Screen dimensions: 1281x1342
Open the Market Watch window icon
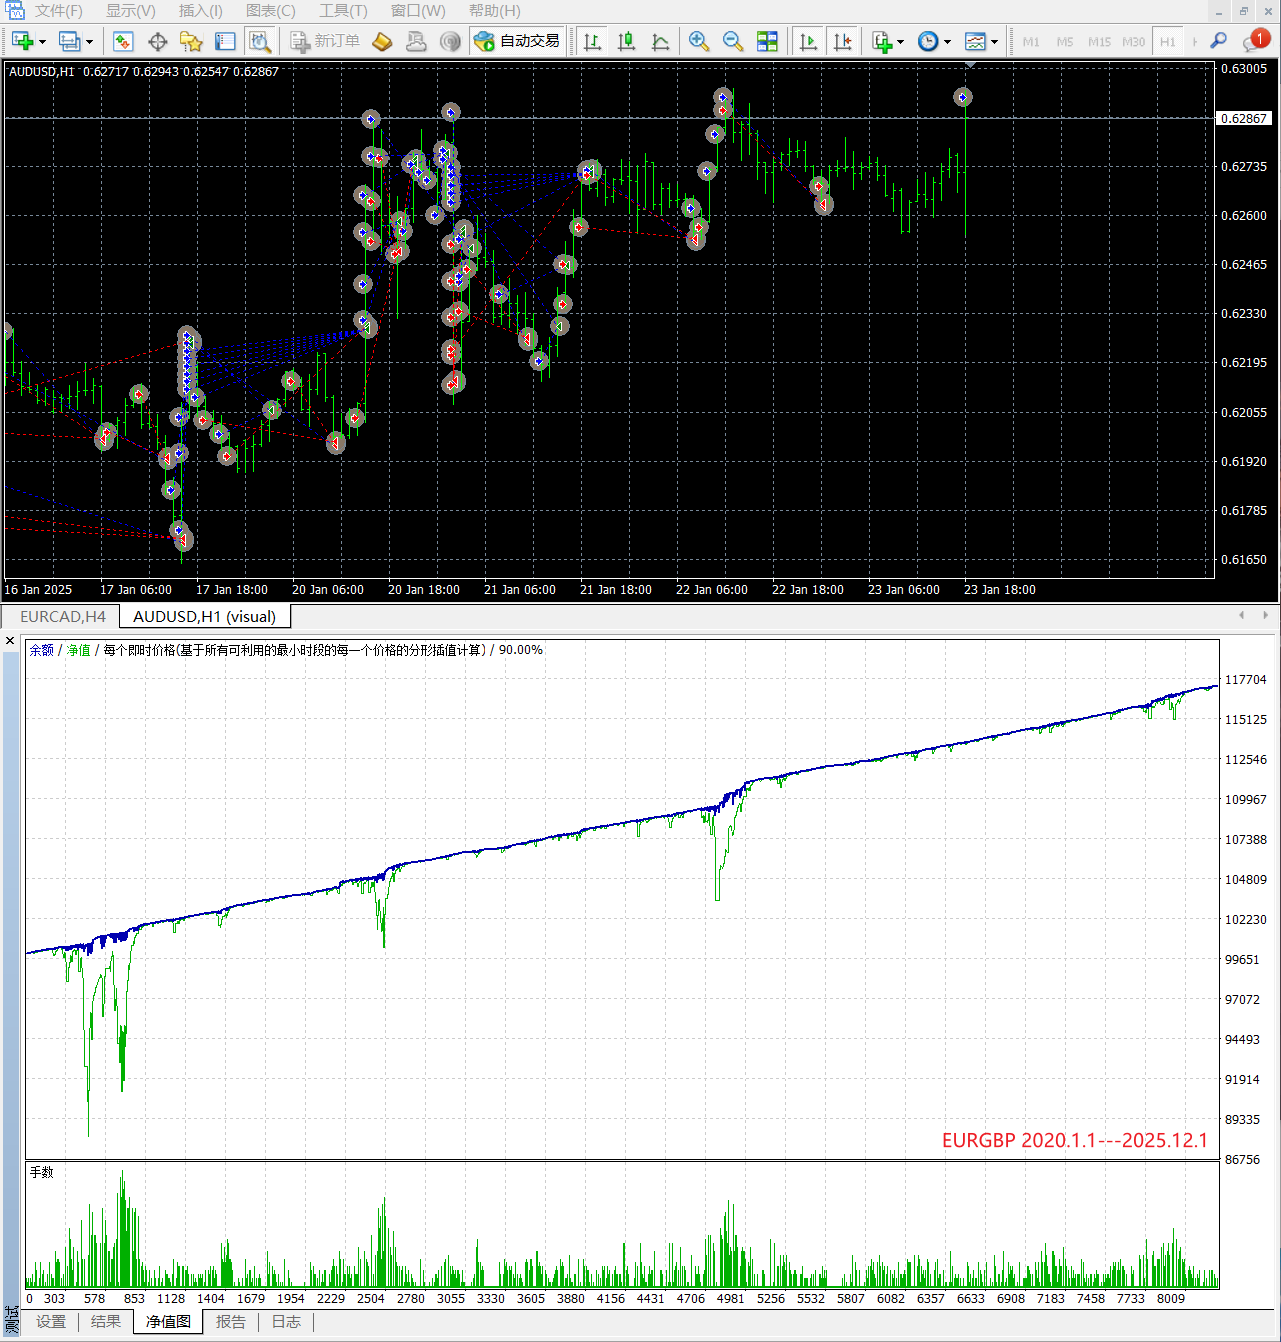click(123, 41)
